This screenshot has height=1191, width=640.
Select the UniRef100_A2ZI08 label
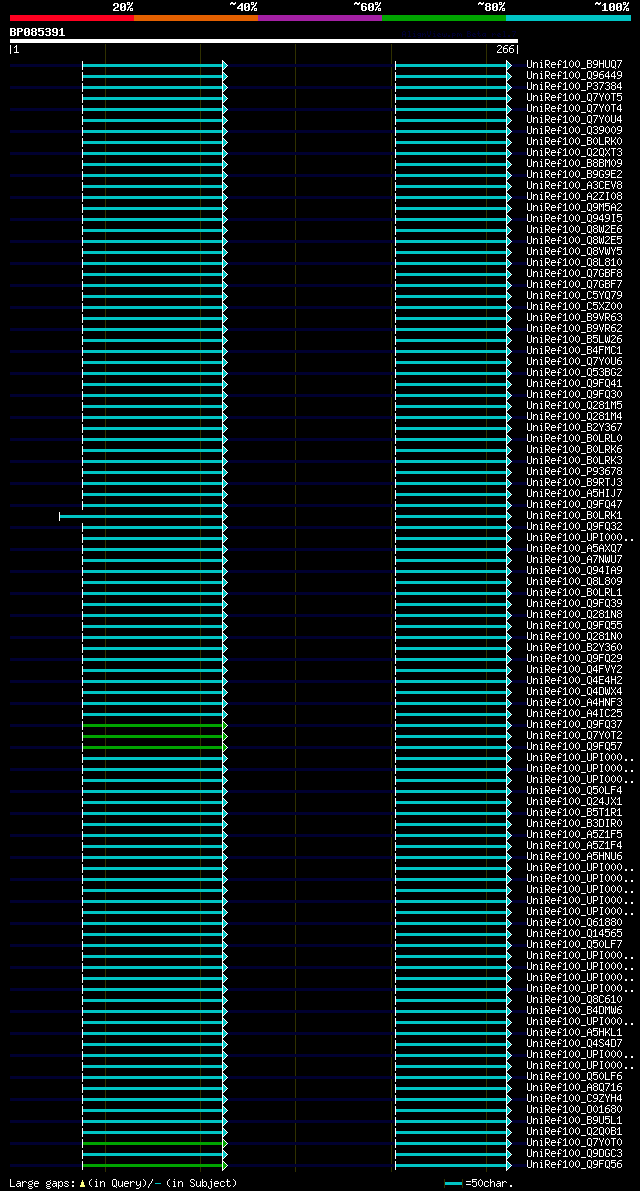[574, 197]
